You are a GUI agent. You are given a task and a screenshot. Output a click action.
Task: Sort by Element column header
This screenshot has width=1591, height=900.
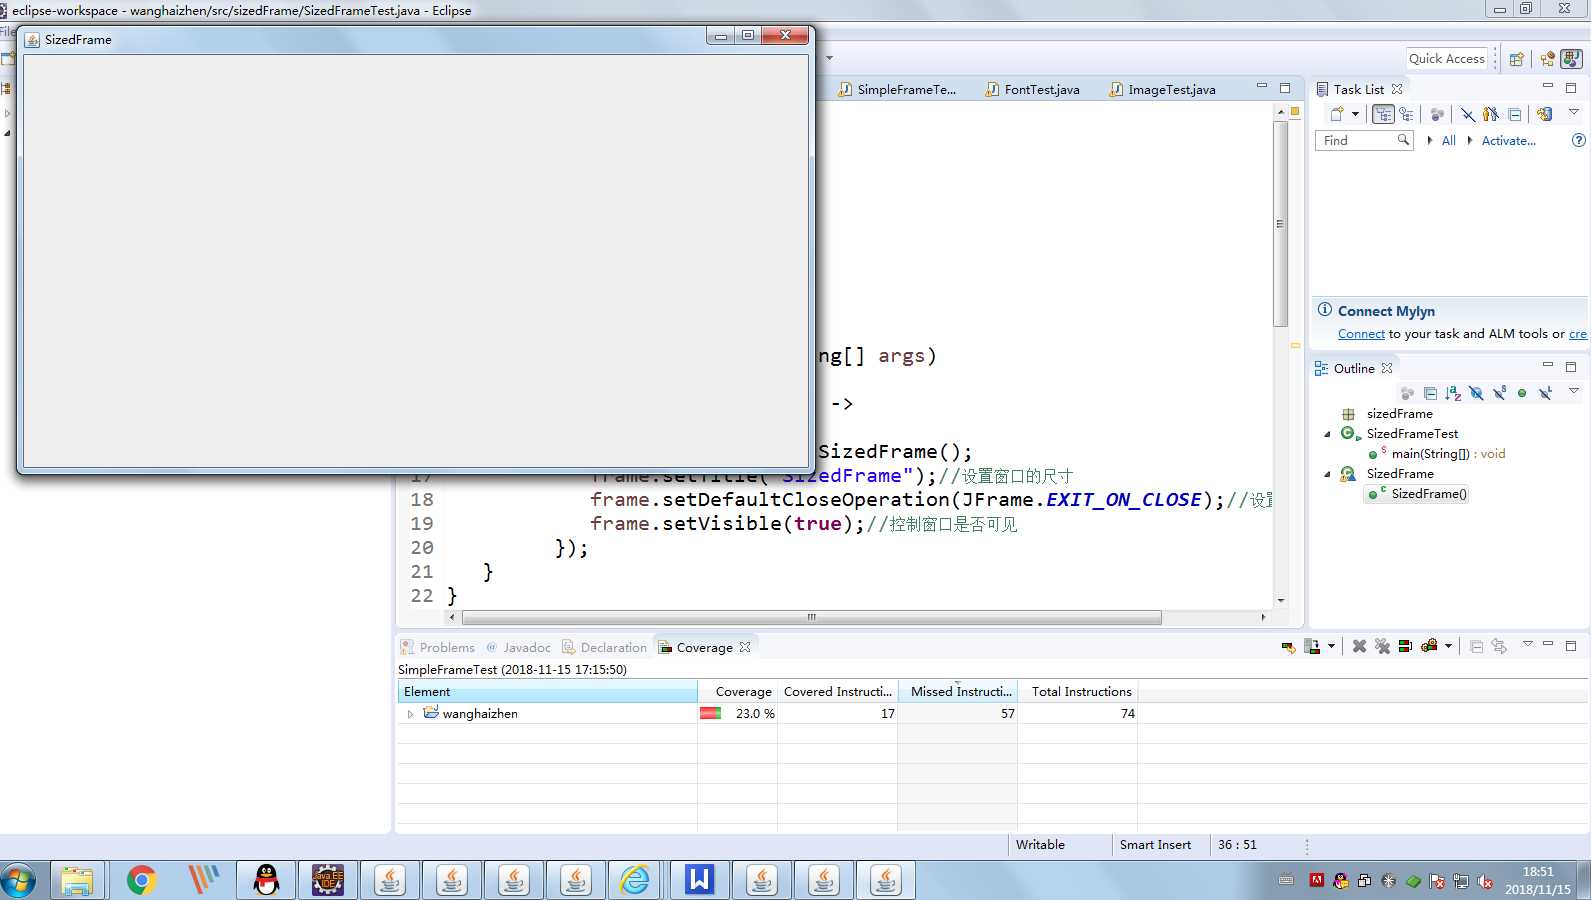pyautogui.click(x=547, y=691)
